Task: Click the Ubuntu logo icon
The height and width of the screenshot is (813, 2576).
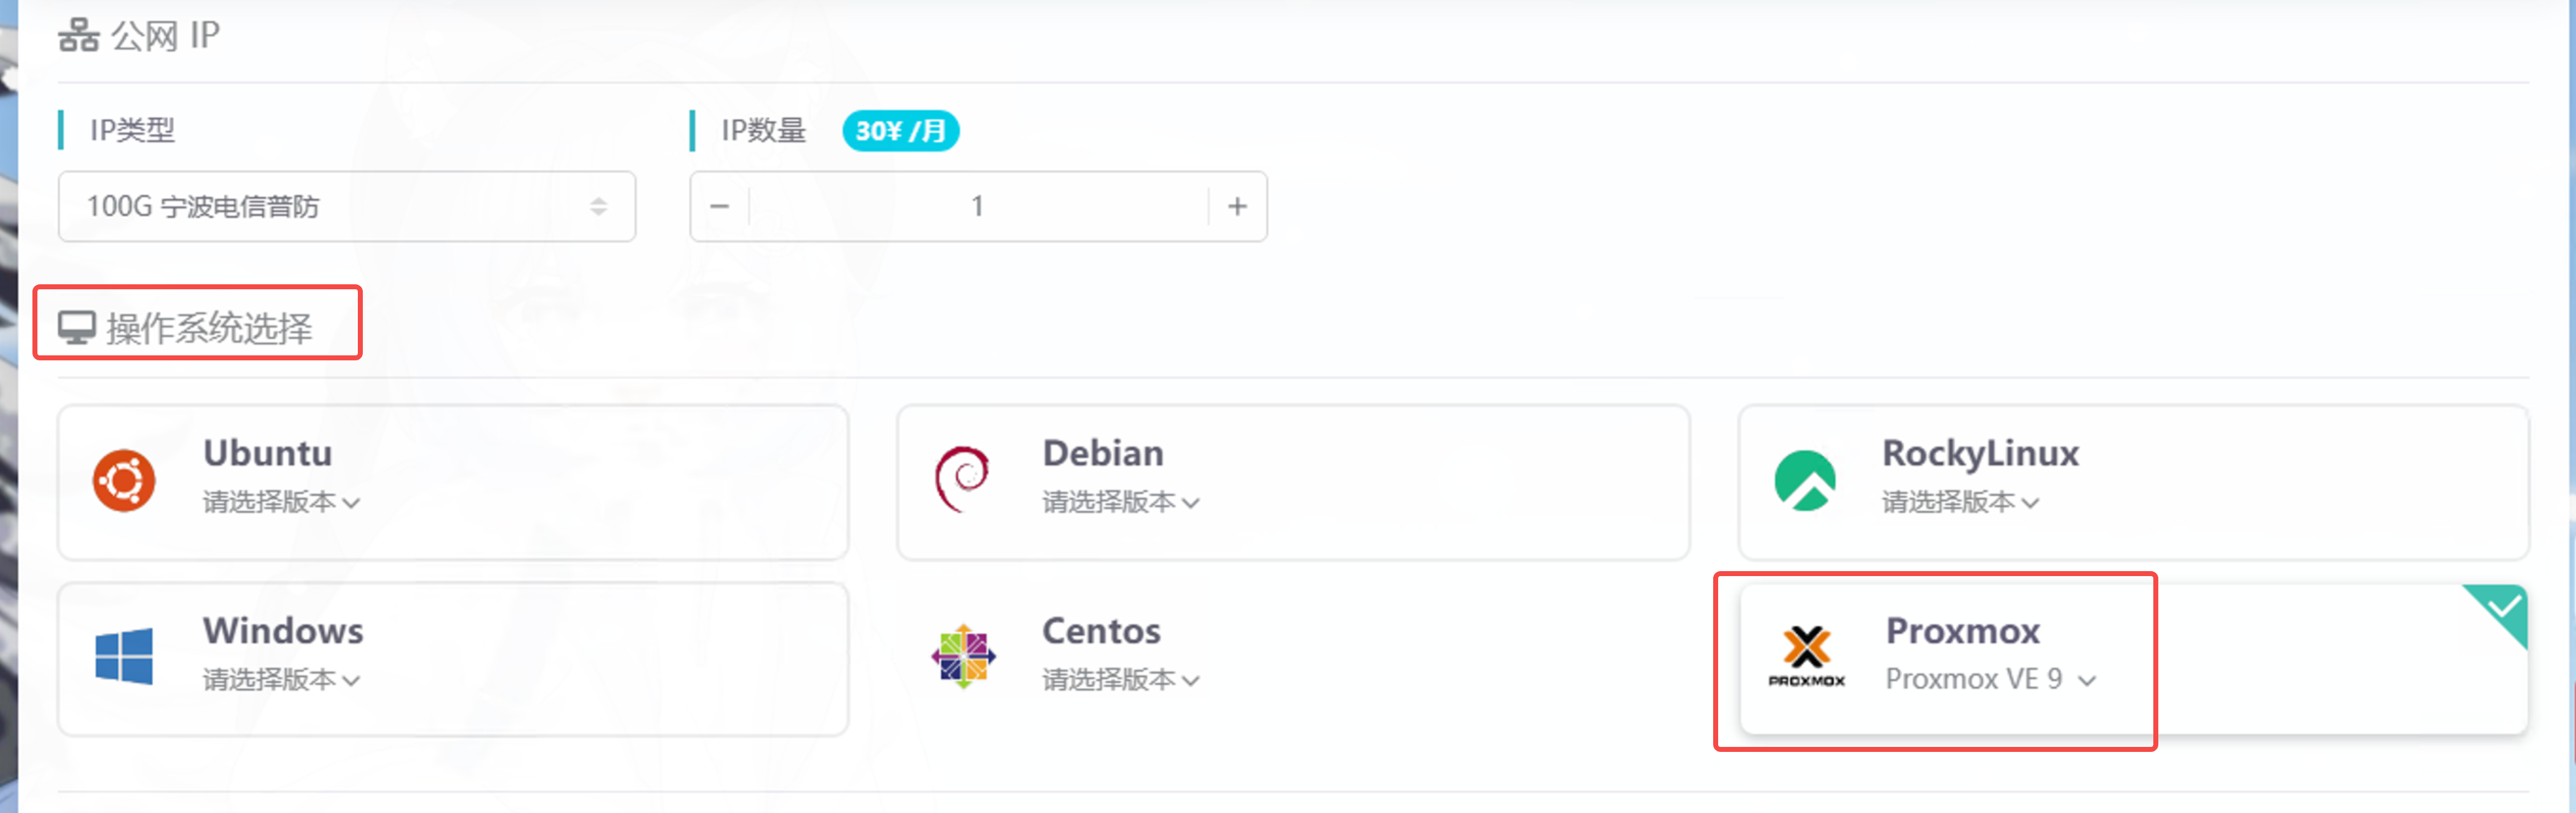Action: point(124,481)
